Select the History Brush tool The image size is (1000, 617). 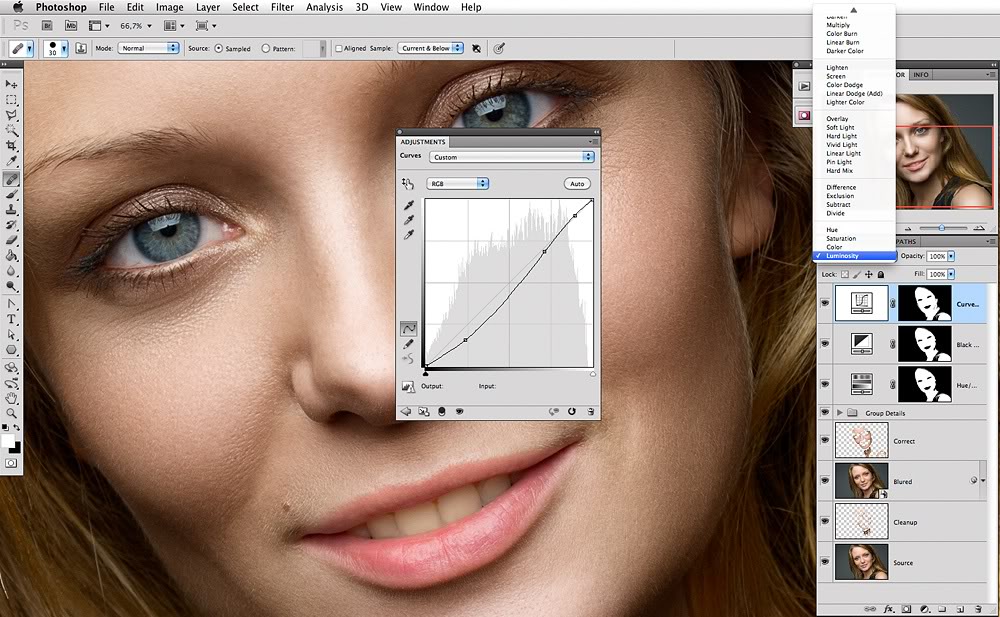point(11,225)
